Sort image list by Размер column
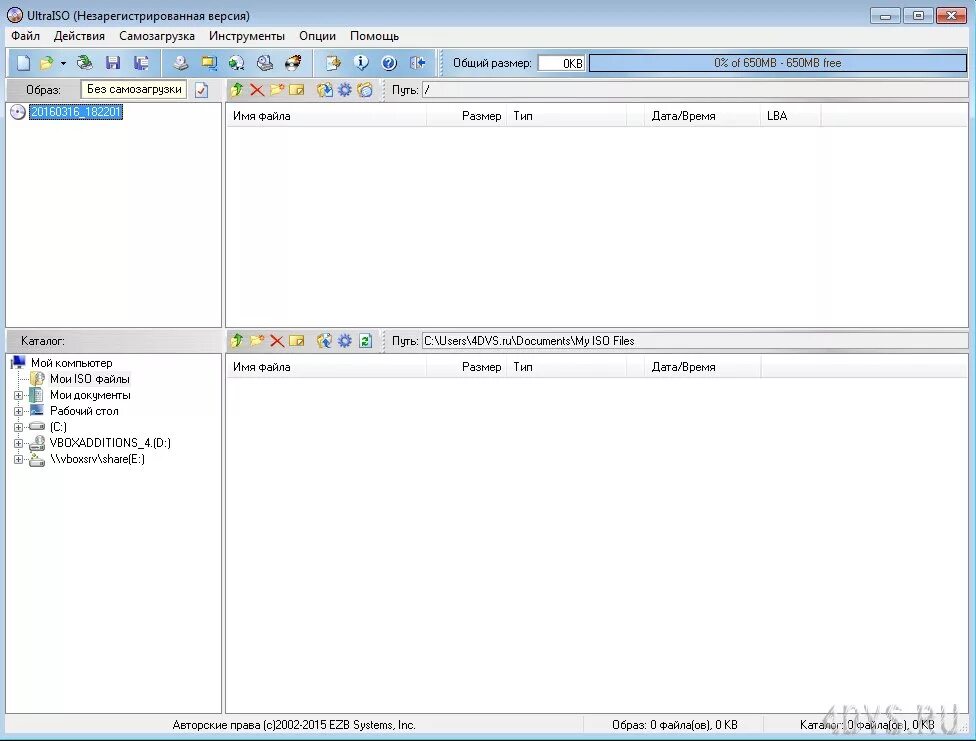The height and width of the screenshot is (741, 976). 466,116
